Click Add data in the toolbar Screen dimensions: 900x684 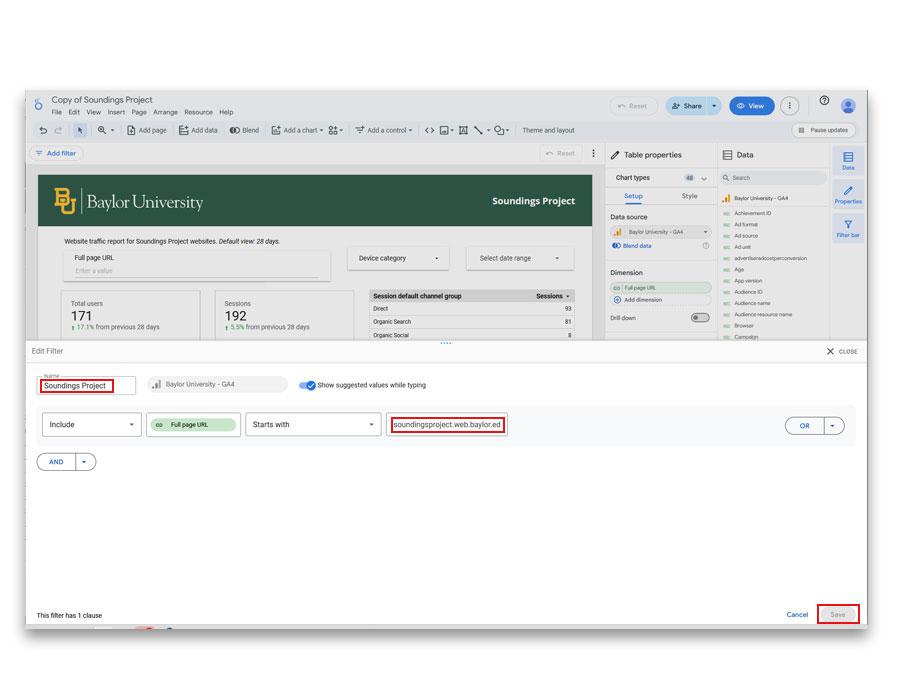click(198, 130)
